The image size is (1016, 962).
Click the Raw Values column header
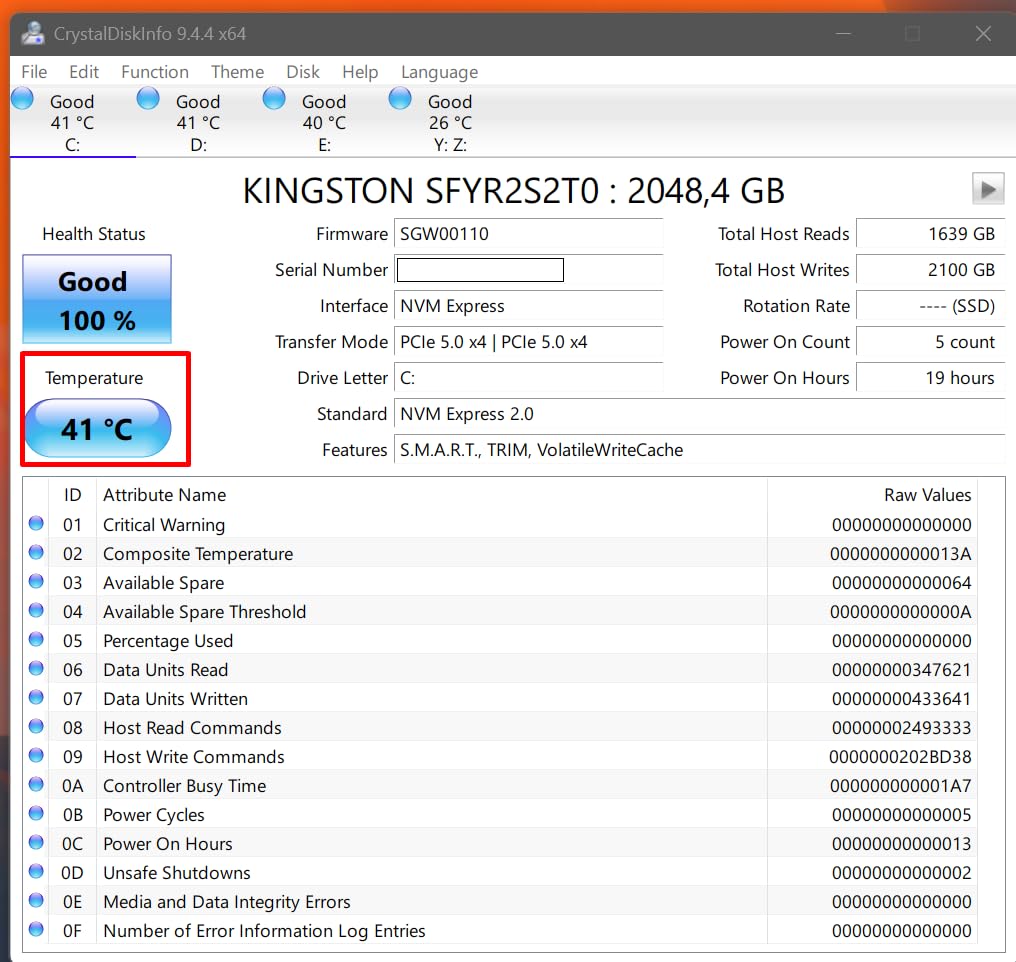coord(927,495)
